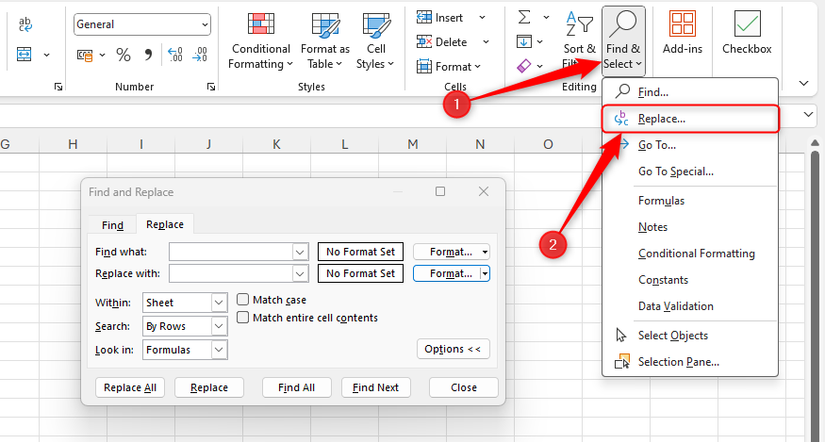The width and height of the screenshot is (825, 442).
Task: Open the Find & Select magnifier menu
Action: click(x=623, y=41)
